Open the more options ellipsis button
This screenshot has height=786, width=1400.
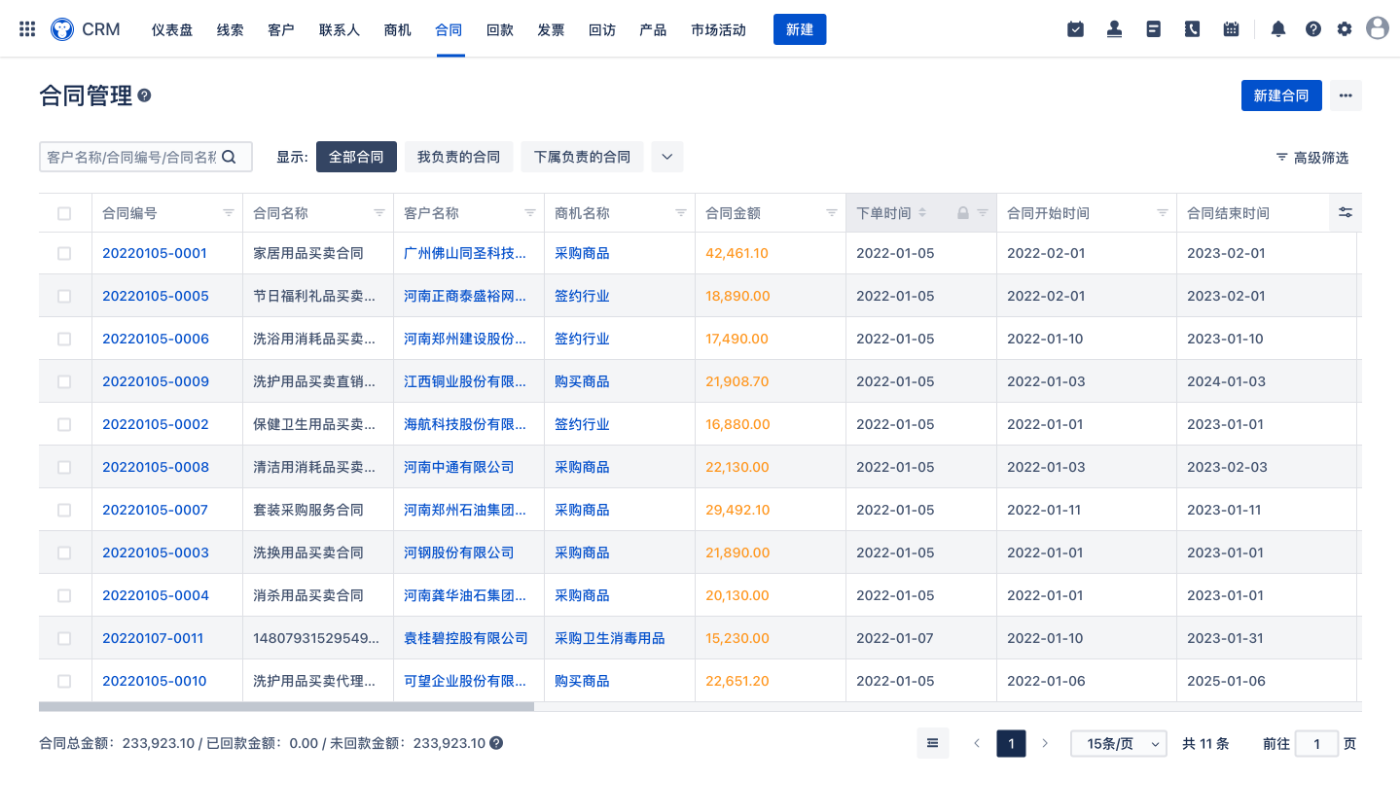click(x=1345, y=96)
